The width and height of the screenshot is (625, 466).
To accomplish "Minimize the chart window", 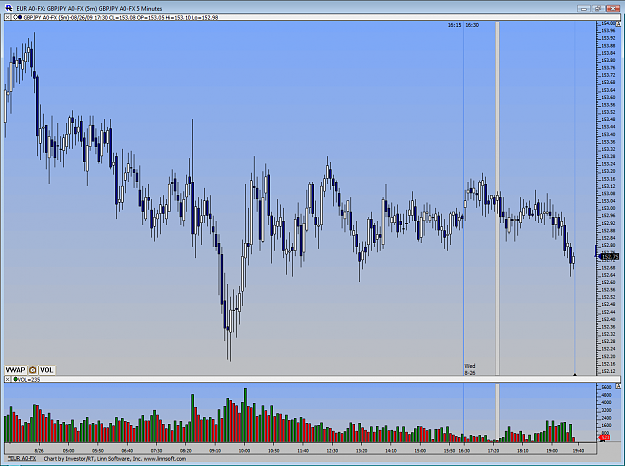I will 584,8.
